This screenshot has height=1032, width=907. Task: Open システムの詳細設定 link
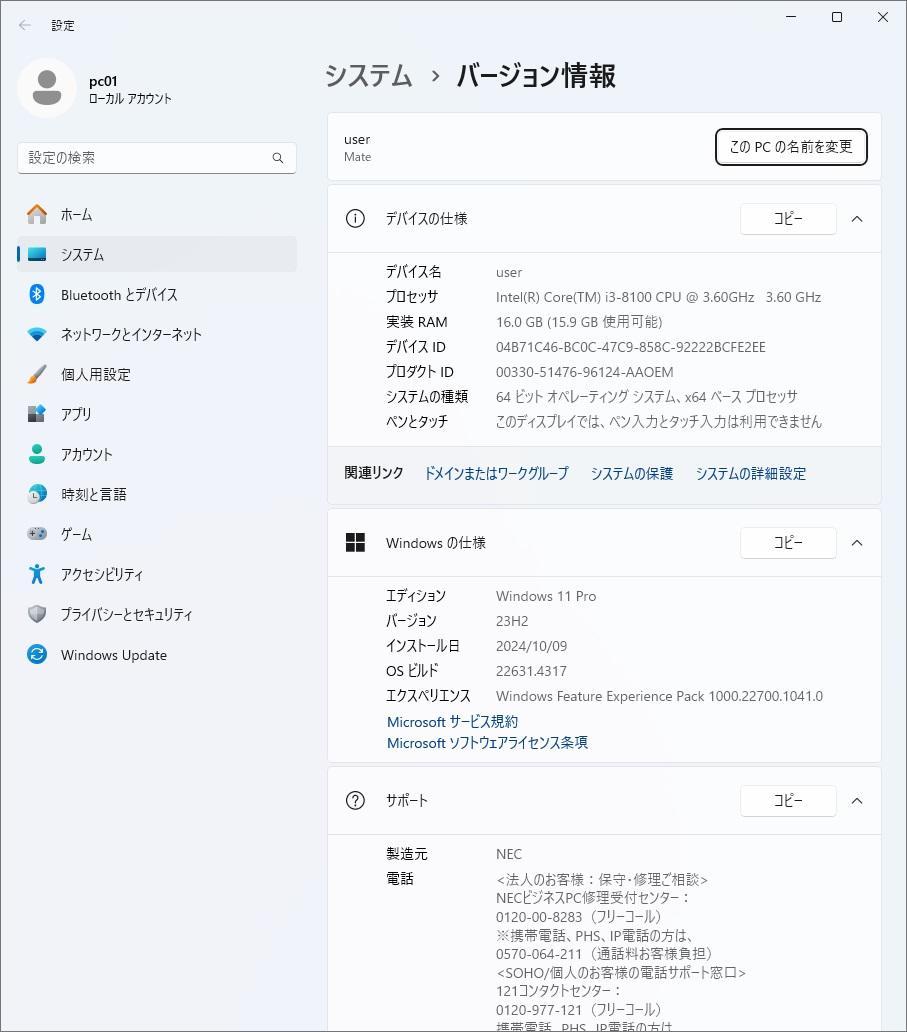(x=751, y=473)
